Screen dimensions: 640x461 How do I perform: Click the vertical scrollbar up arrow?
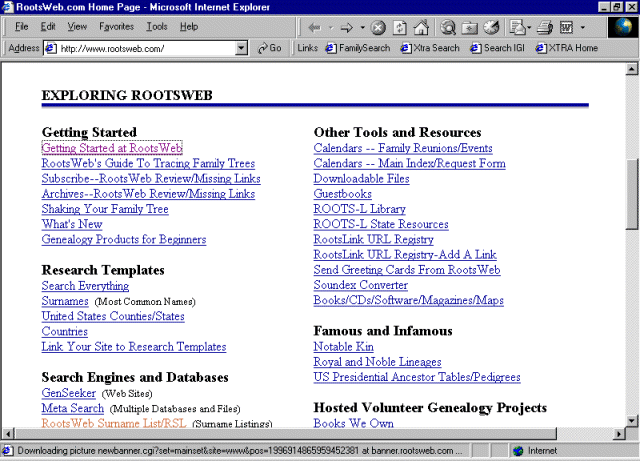tap(631, 69)
